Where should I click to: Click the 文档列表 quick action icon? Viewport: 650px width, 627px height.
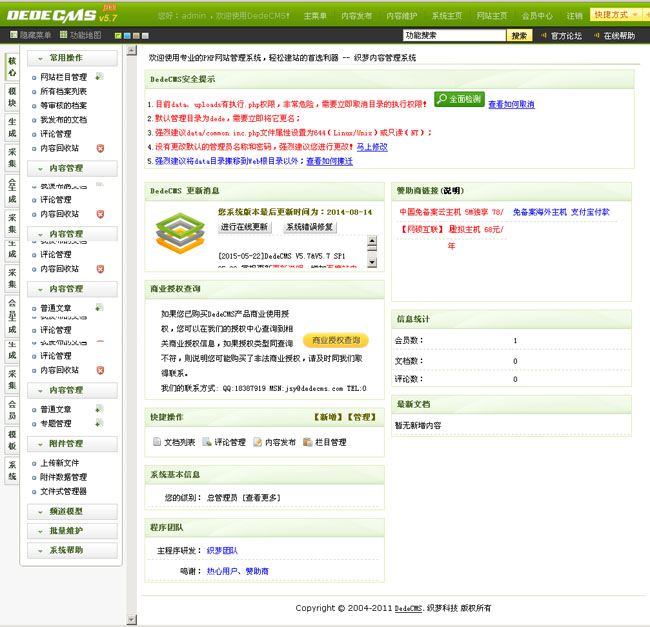coord(157,442)
